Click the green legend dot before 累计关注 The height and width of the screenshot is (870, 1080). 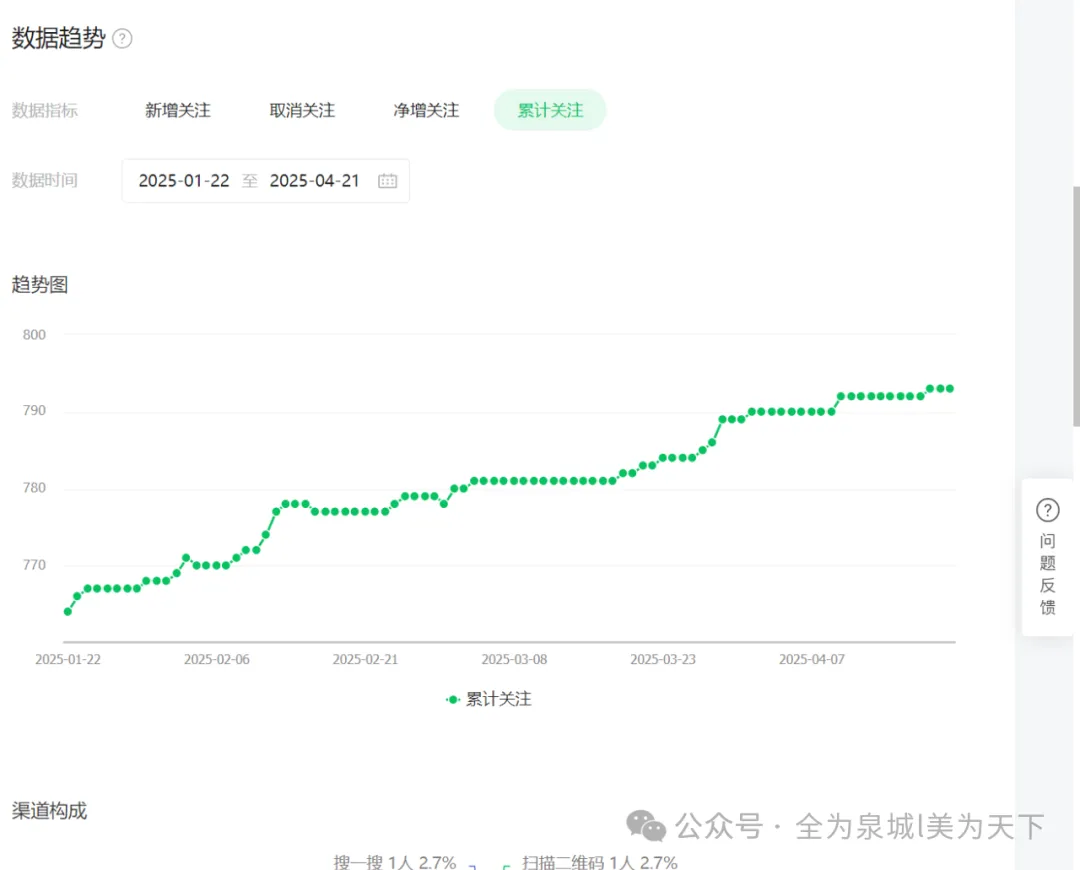[x=451, y=699]
